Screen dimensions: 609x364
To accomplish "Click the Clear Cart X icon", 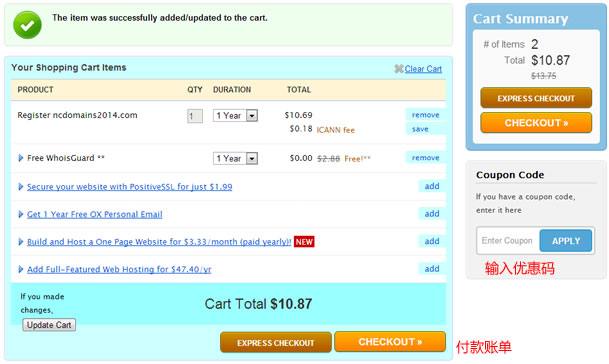I will point(399,69).
